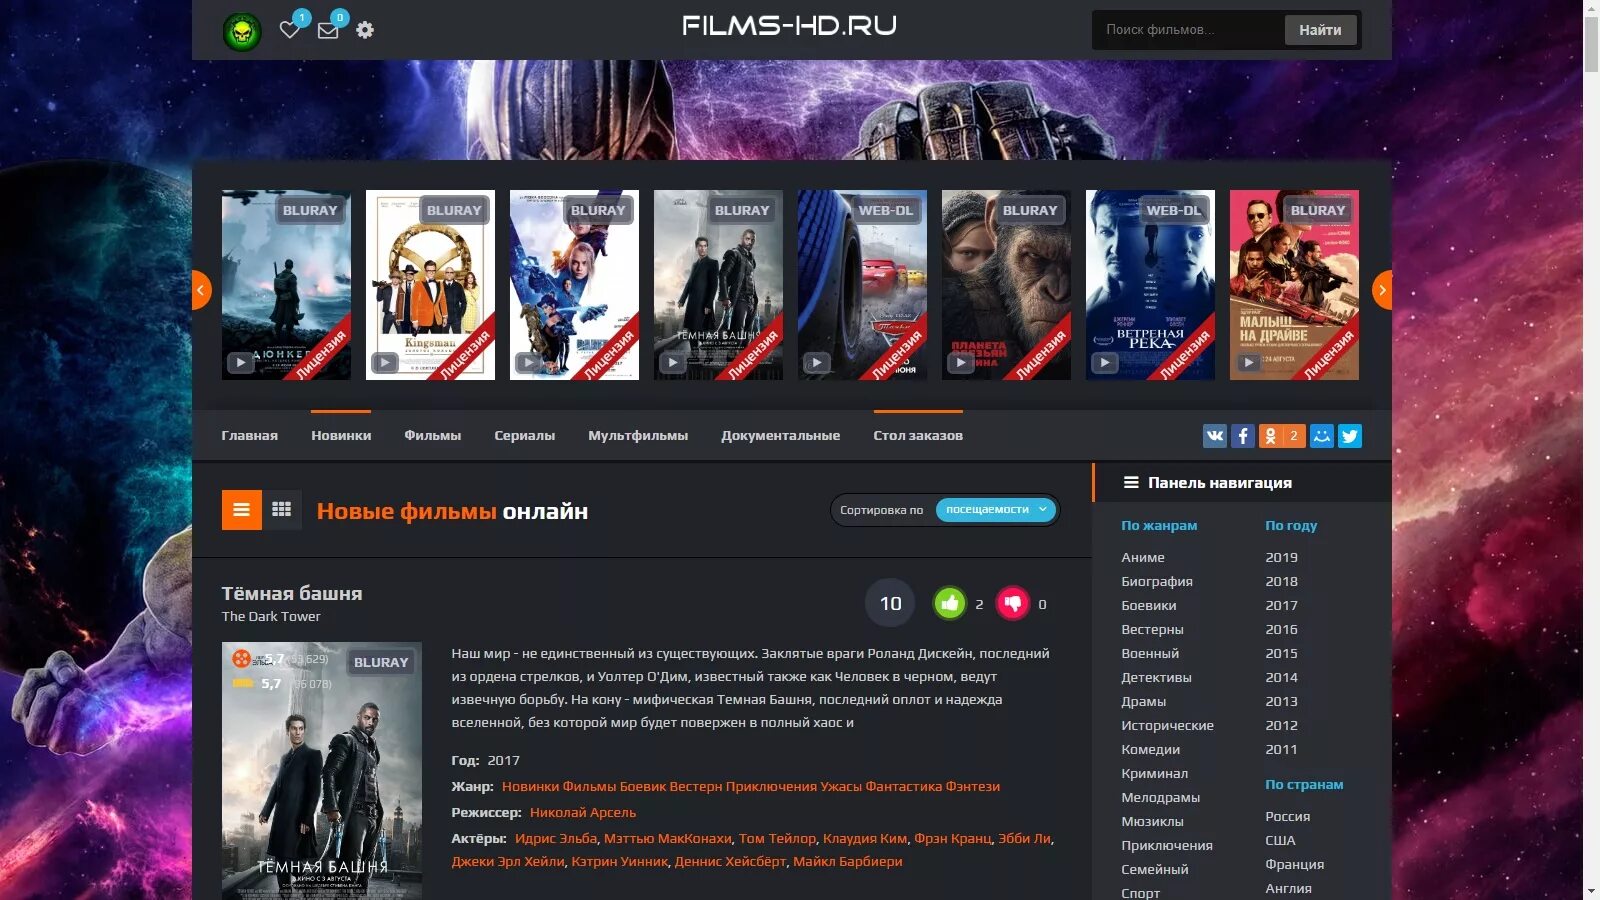Click play icon on Cars 3 poster

816,363
